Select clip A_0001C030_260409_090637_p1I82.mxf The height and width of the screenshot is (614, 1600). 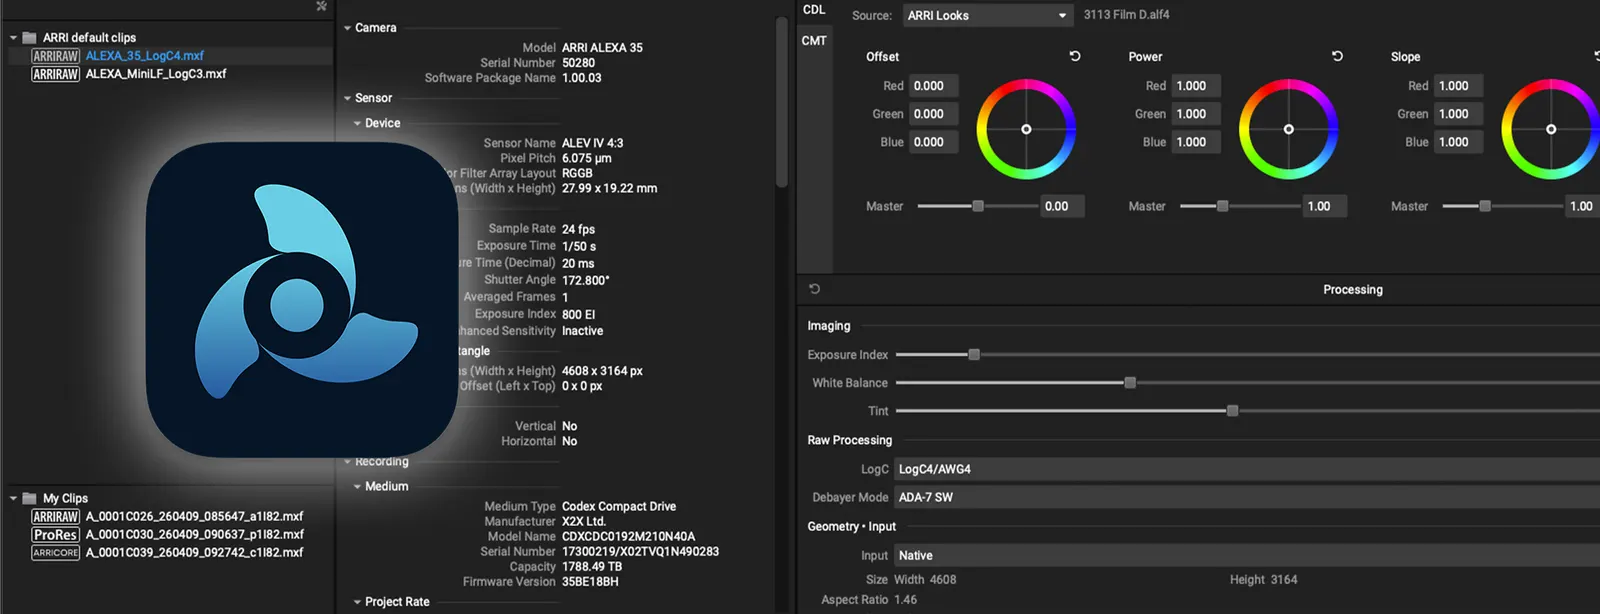194,535
